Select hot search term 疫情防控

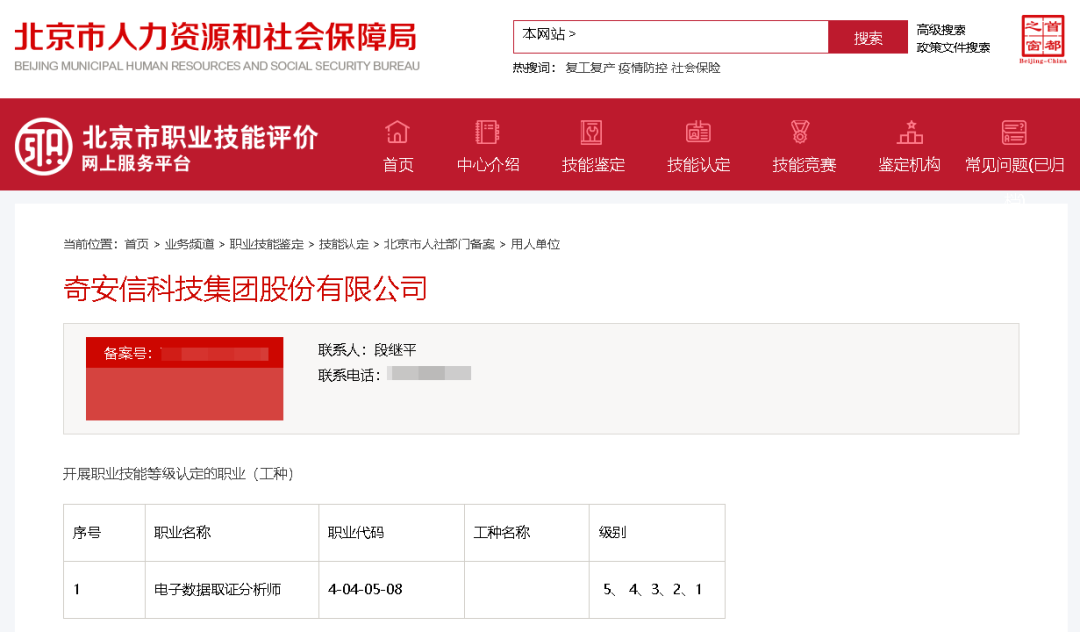(x=642, y=68)
